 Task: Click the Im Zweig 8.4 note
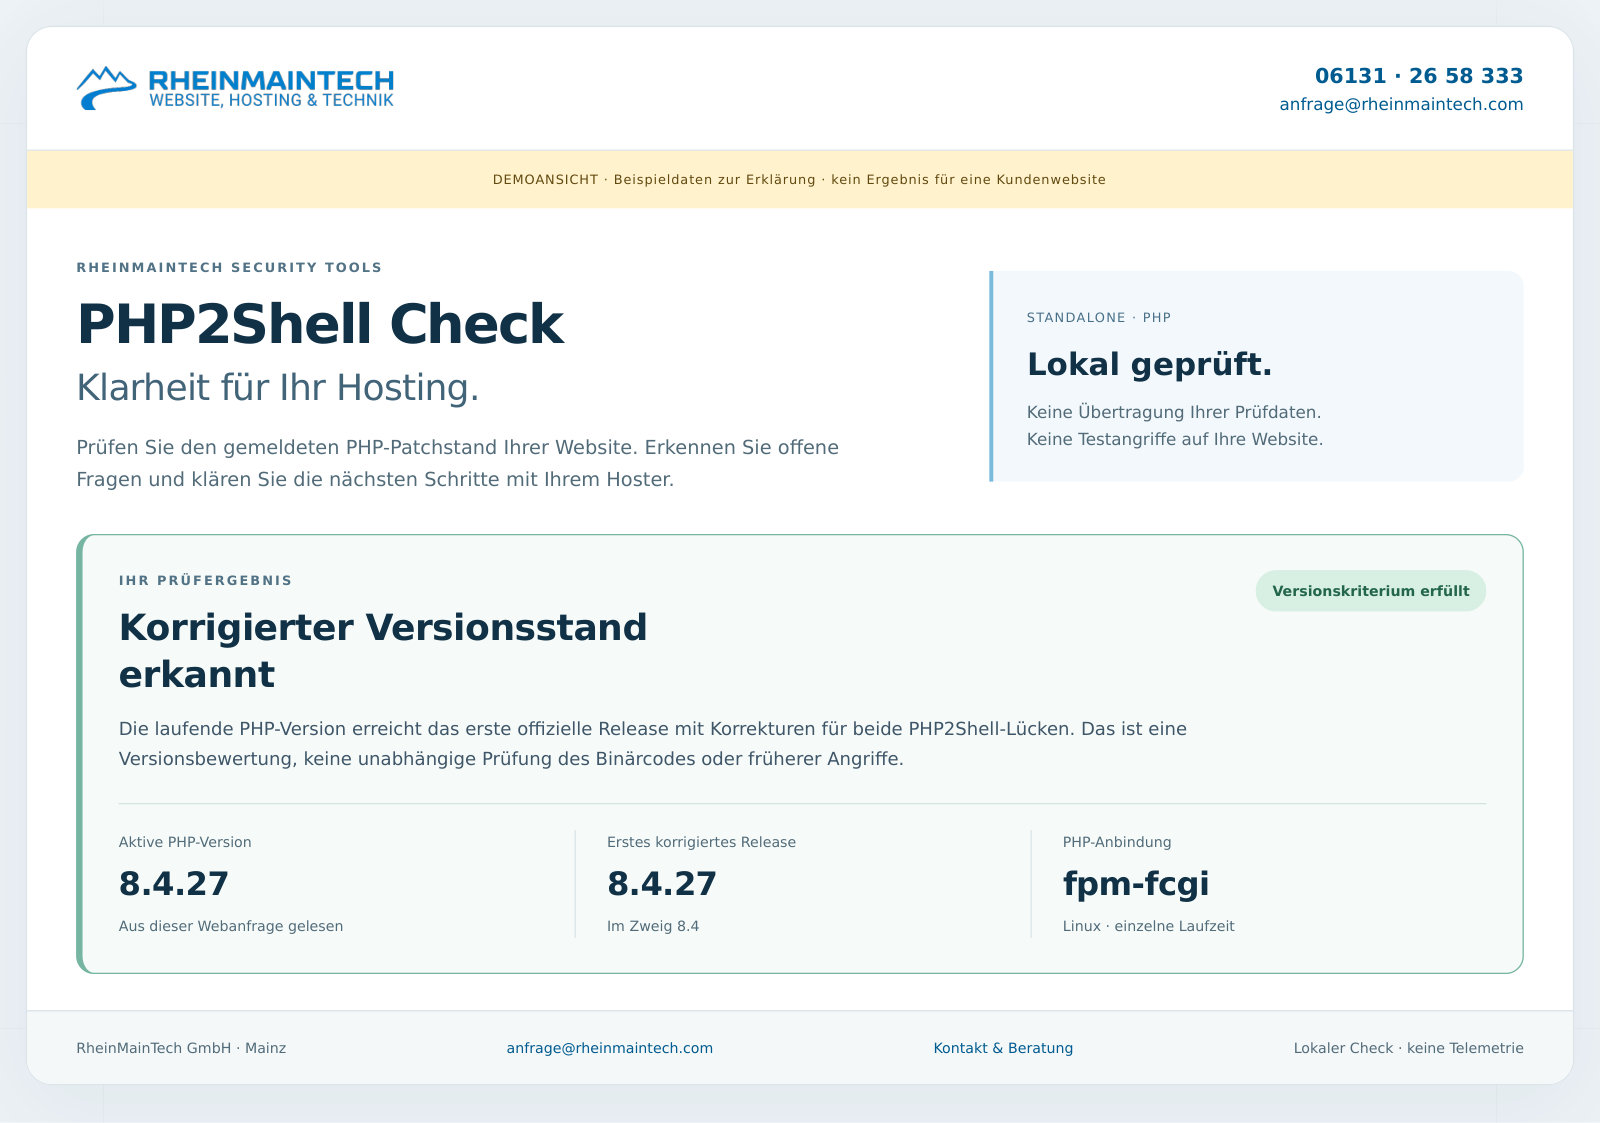[x=653, y=926]
